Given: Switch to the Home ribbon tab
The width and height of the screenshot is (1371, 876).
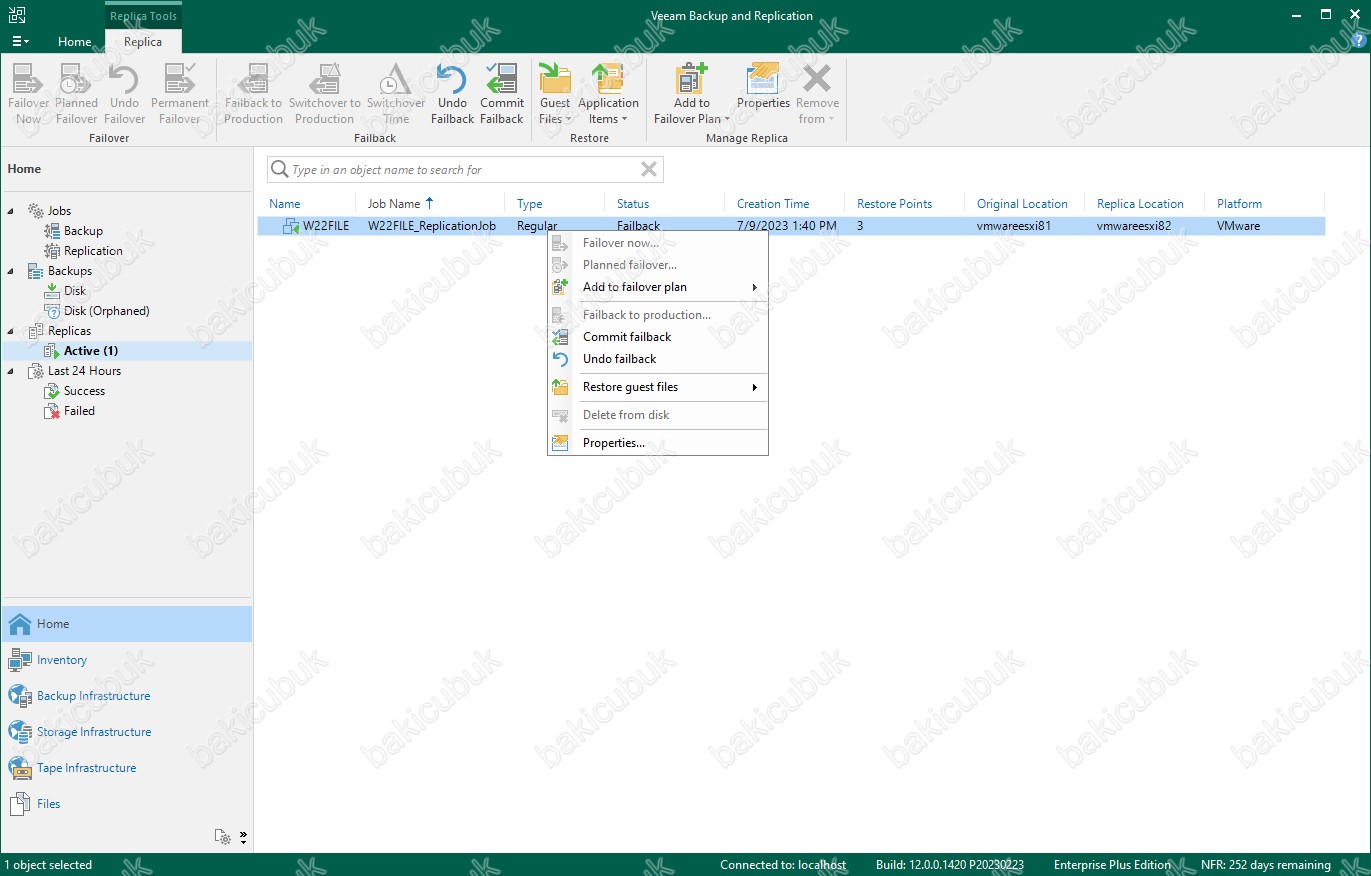Looking at the screenshot, I should pos(75,42).
